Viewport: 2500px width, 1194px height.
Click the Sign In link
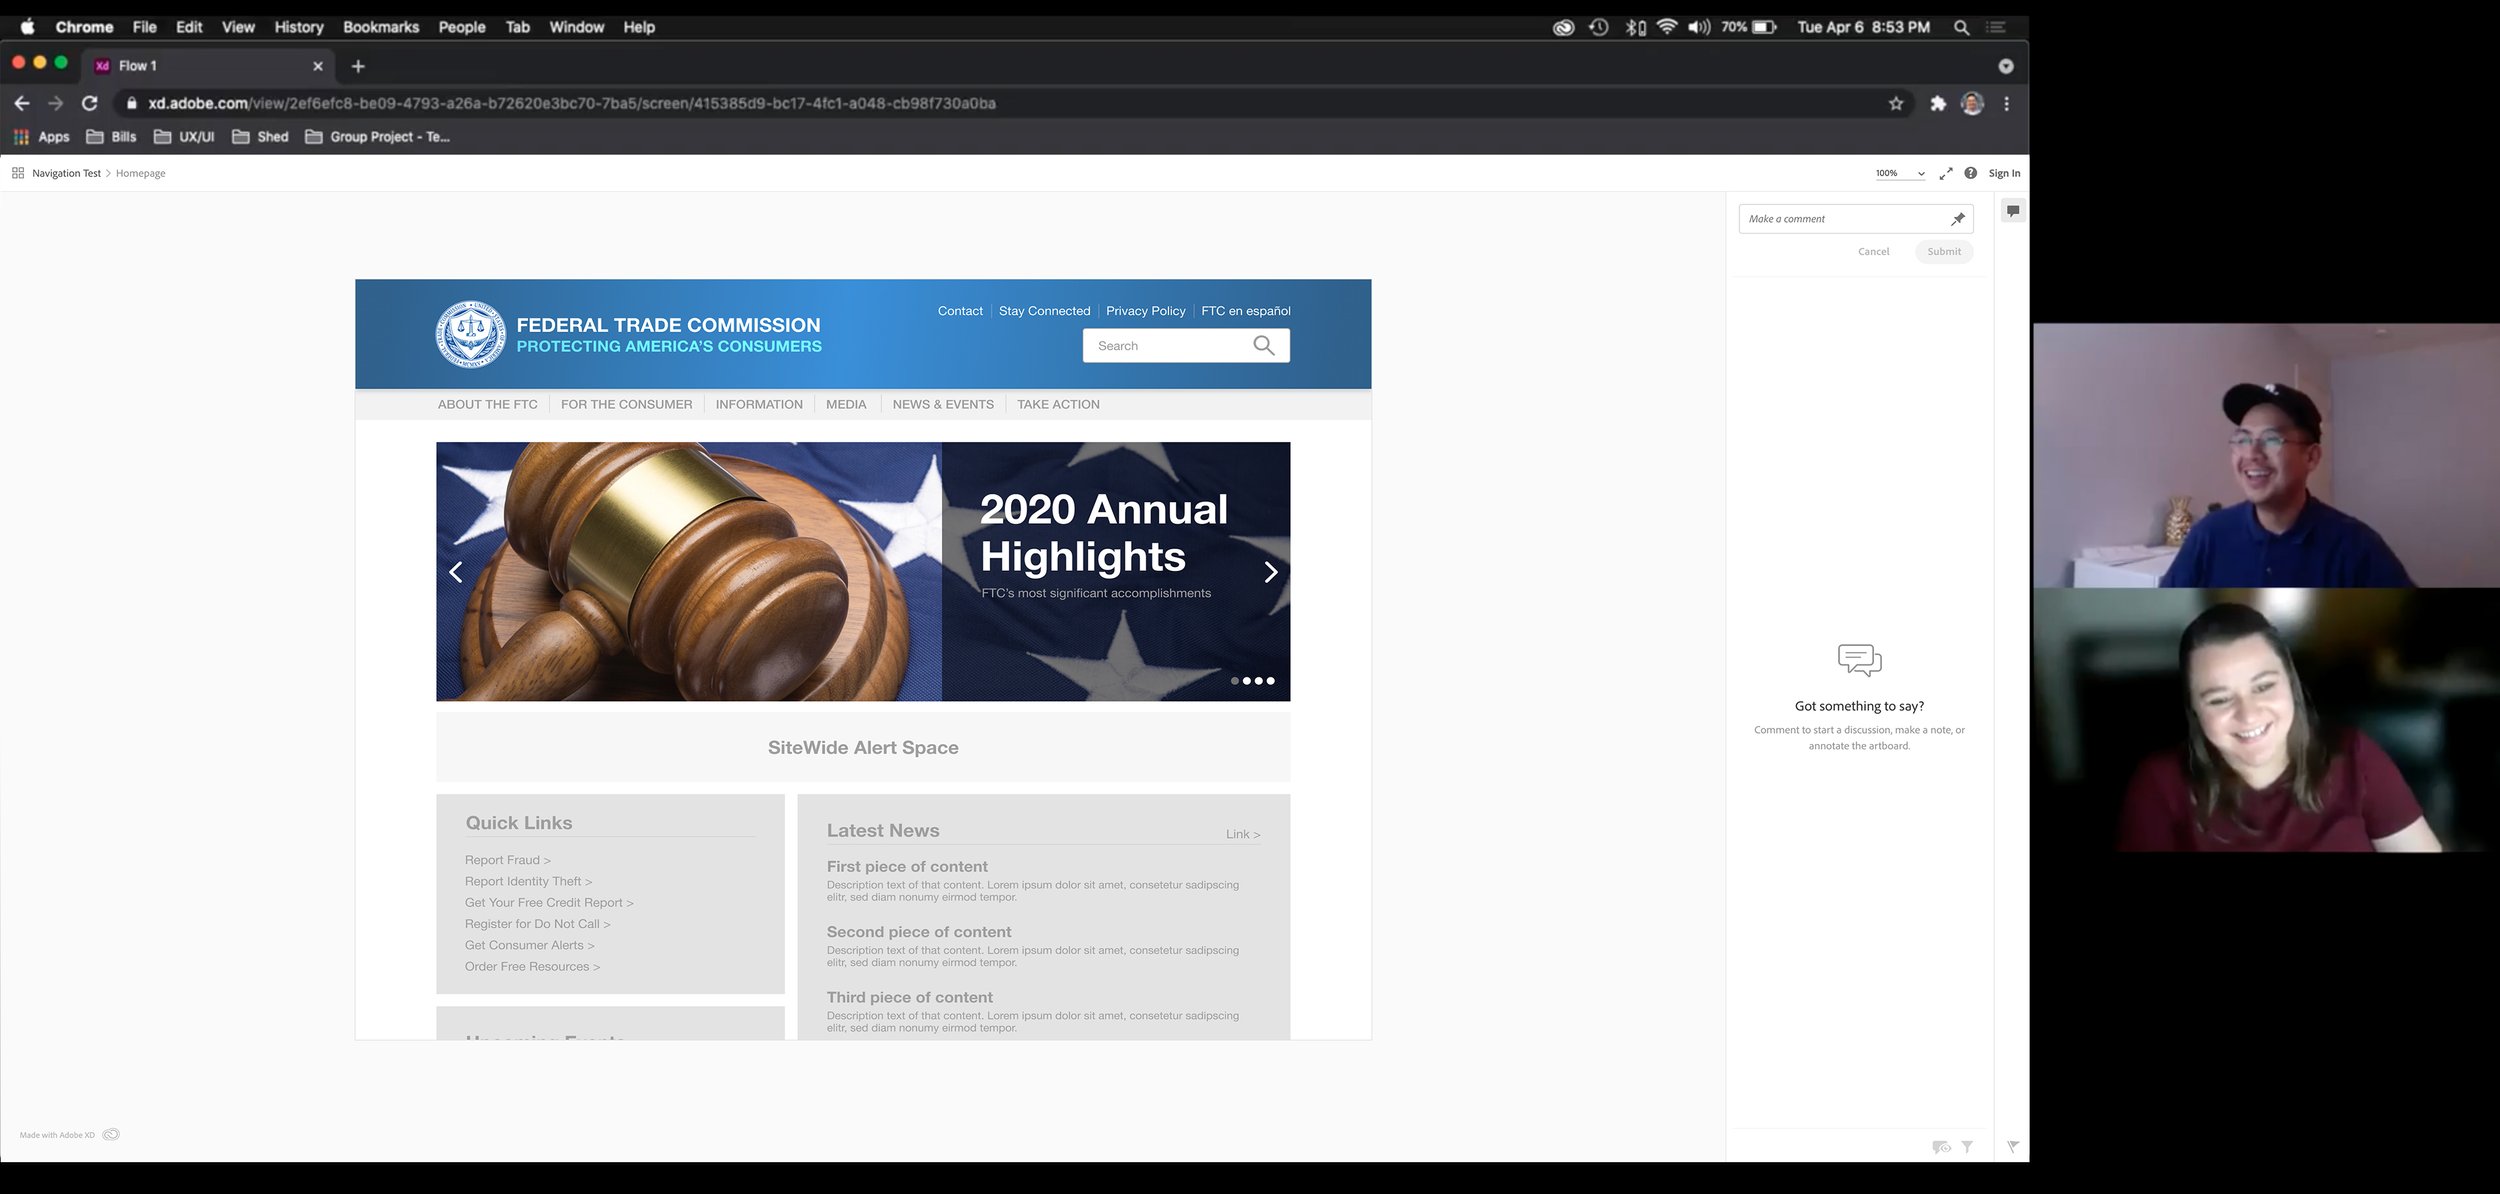pyautogui.click(x=2003, y=173)
